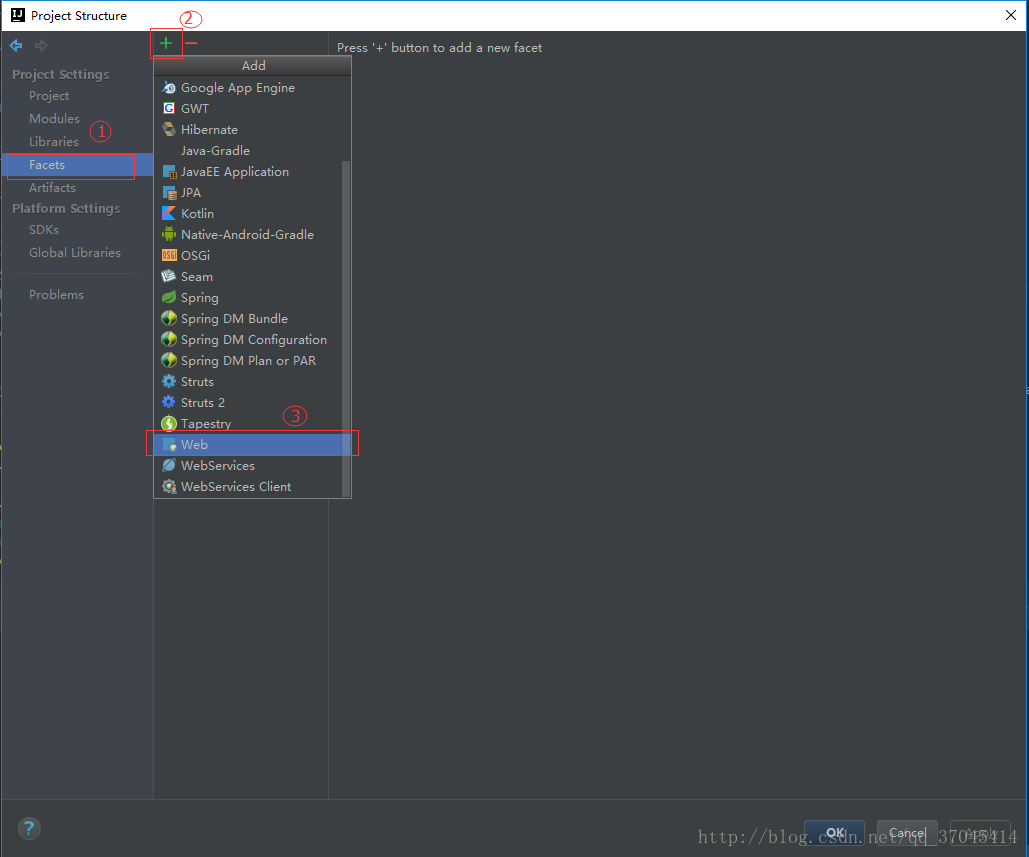The width and height of the screenshot is (1029, 857).
Task: Click the Web facet icon
Action: pos(169,444)
